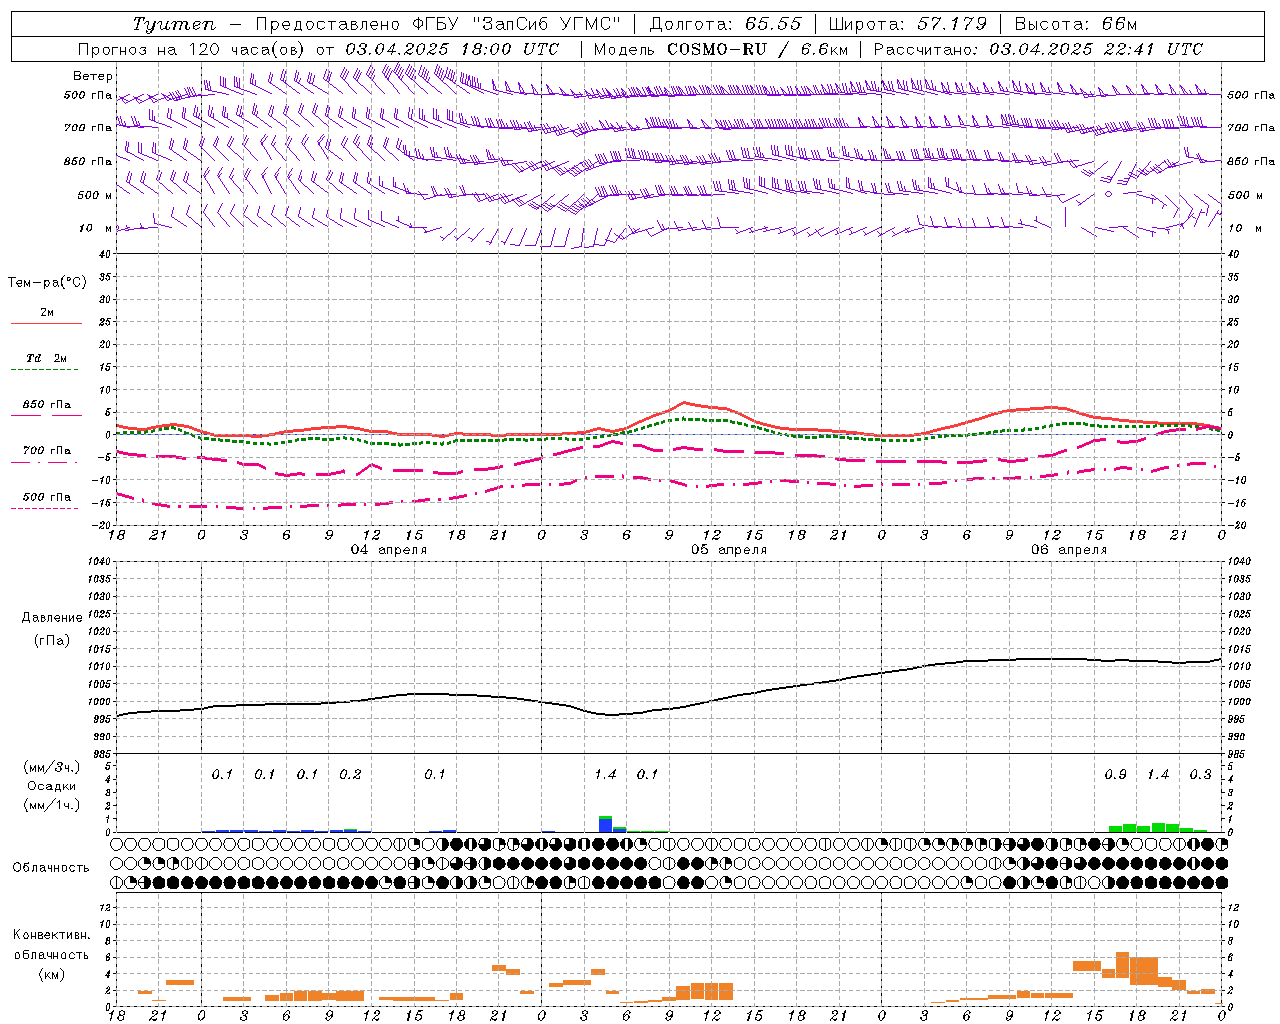Click the Давление pressure panel label

[x=52, y=618]
